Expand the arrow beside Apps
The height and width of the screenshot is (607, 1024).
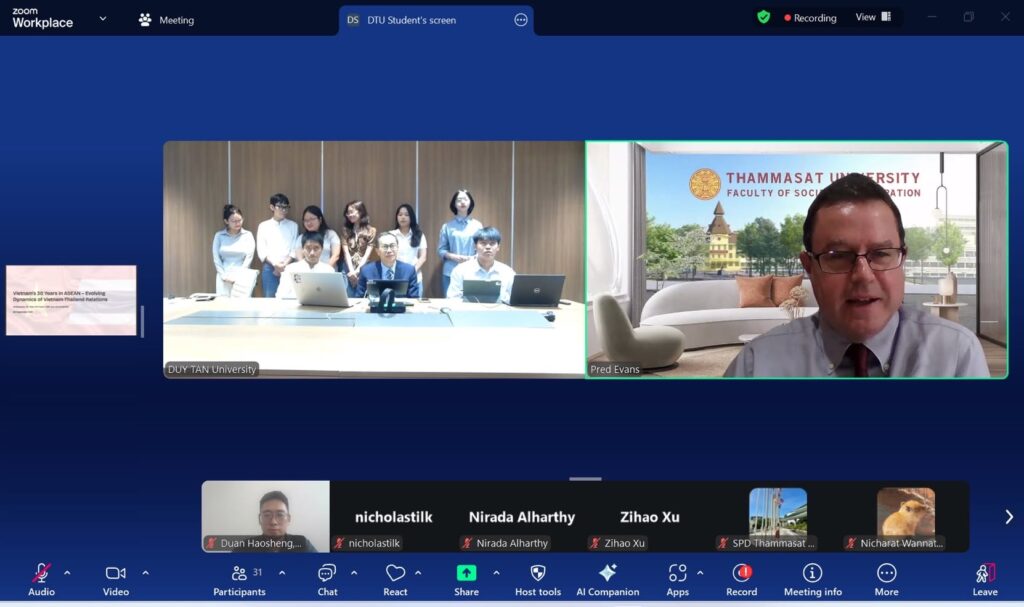pyautogui.click(x=700, y=573)
